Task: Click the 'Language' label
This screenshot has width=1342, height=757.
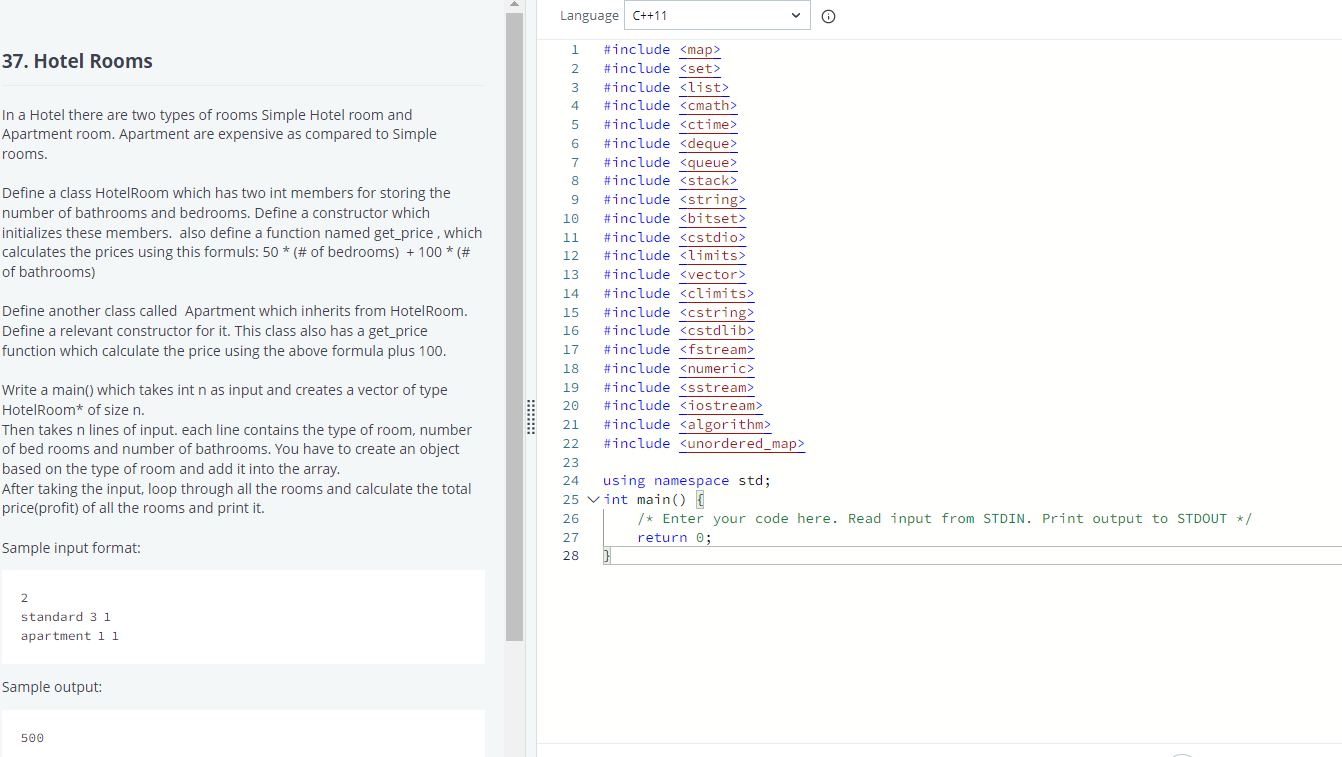Action: coord(589,16)
